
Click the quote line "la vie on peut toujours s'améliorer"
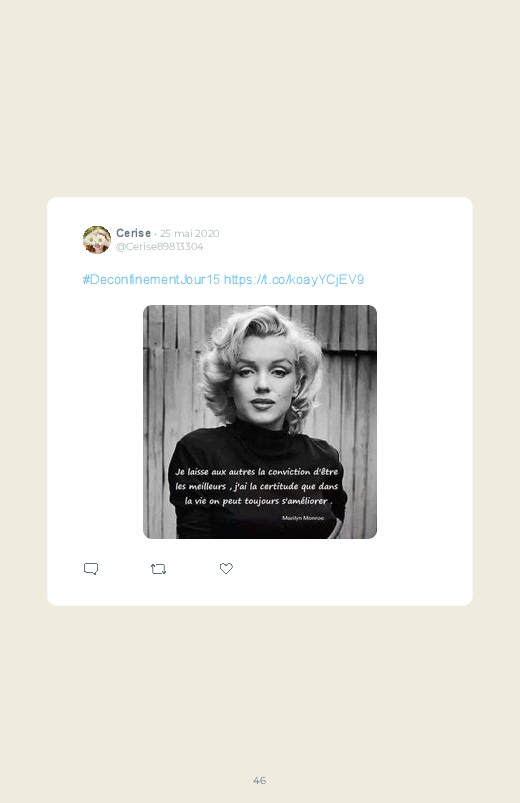pyautogui.click(x=258, y=501)
